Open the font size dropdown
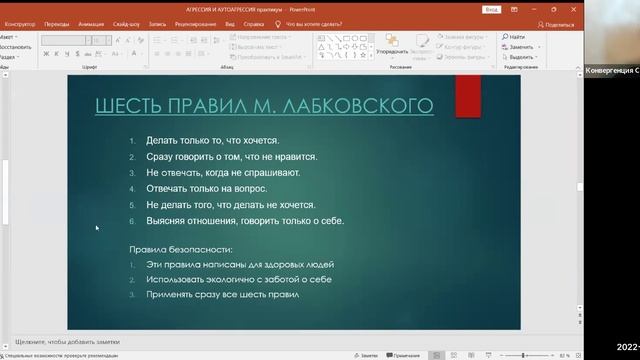Viewport: 640px width, 360px height. 109,40
